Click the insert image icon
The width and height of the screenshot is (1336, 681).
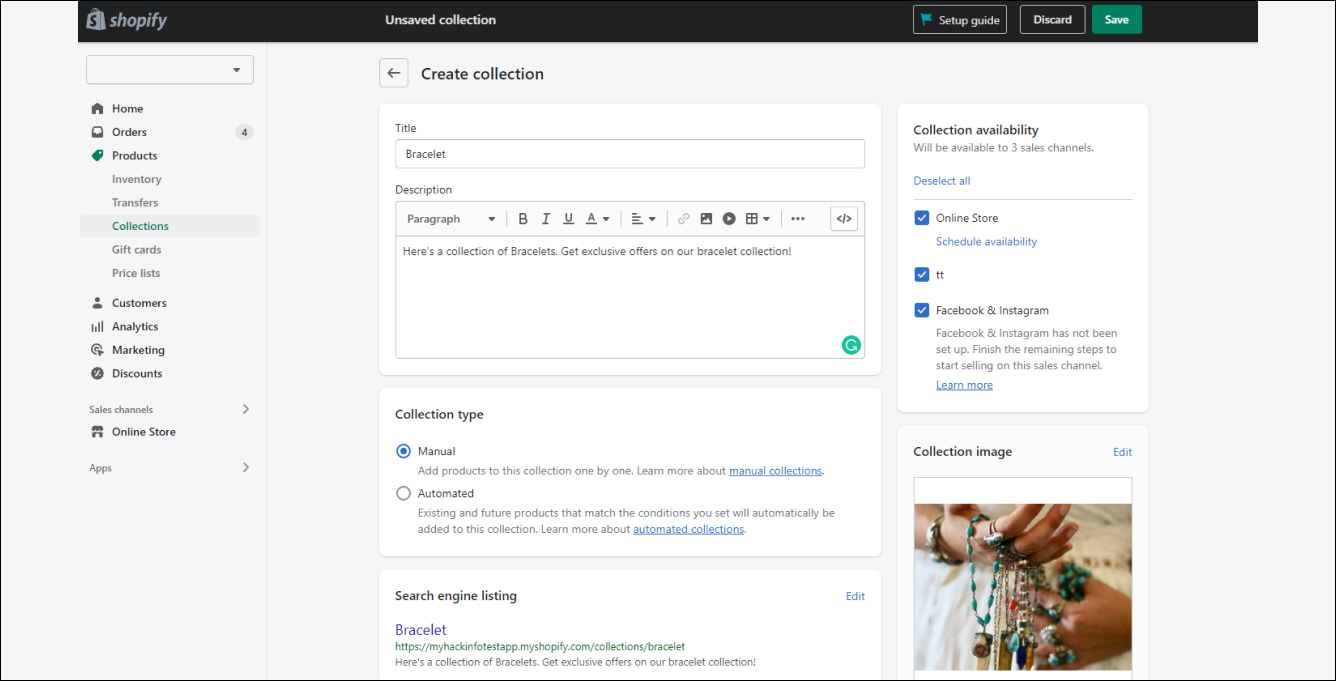706,219
